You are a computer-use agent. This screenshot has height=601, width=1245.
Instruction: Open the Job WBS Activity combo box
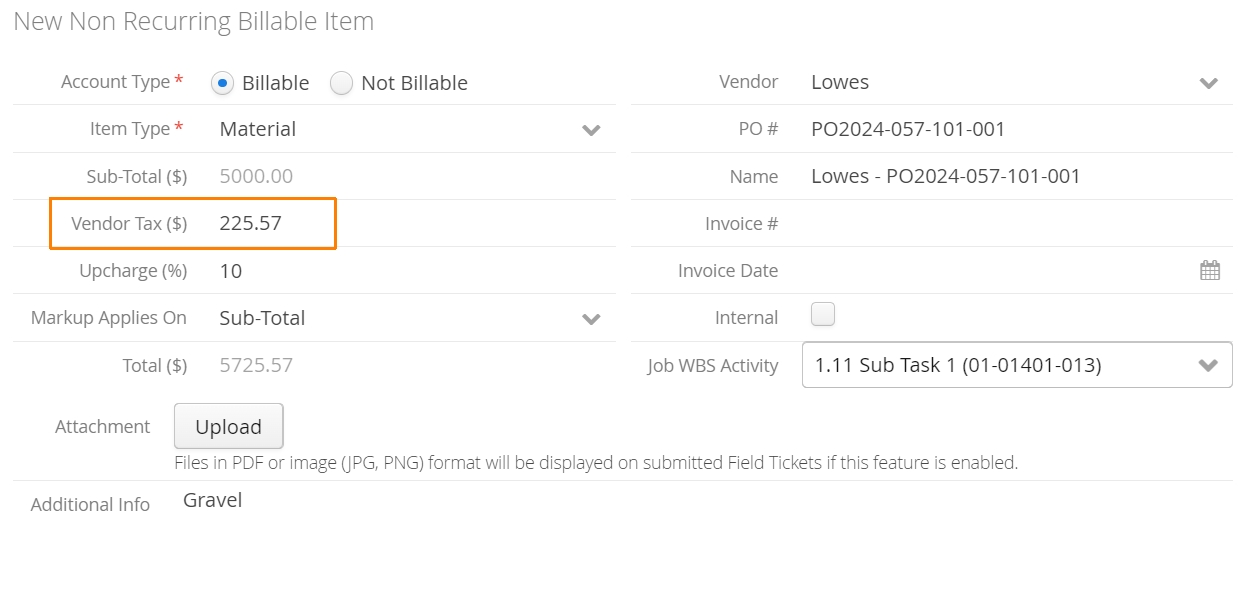(x=1017, y=365)
